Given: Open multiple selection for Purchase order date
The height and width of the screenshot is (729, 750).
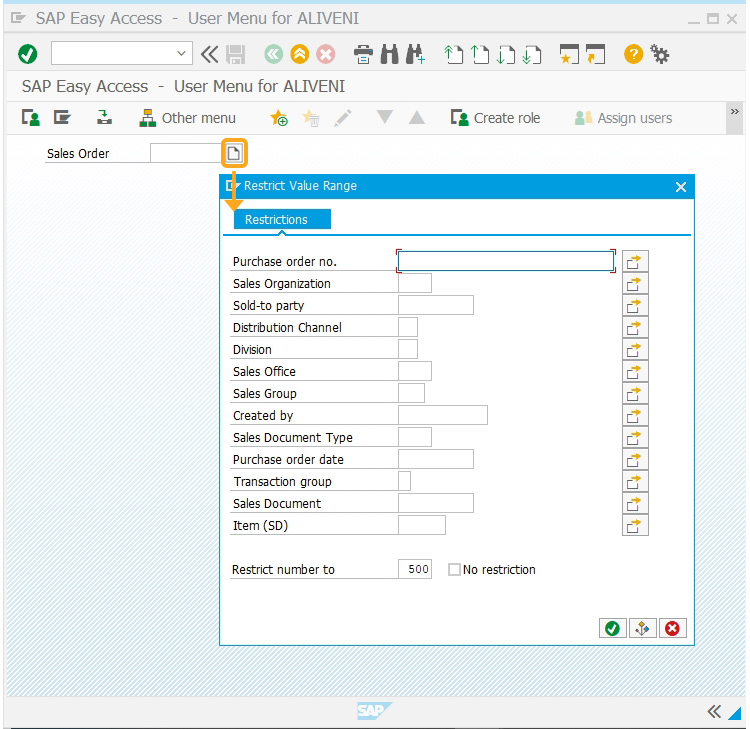Looking at the screenshot, I should pos(635,460).
